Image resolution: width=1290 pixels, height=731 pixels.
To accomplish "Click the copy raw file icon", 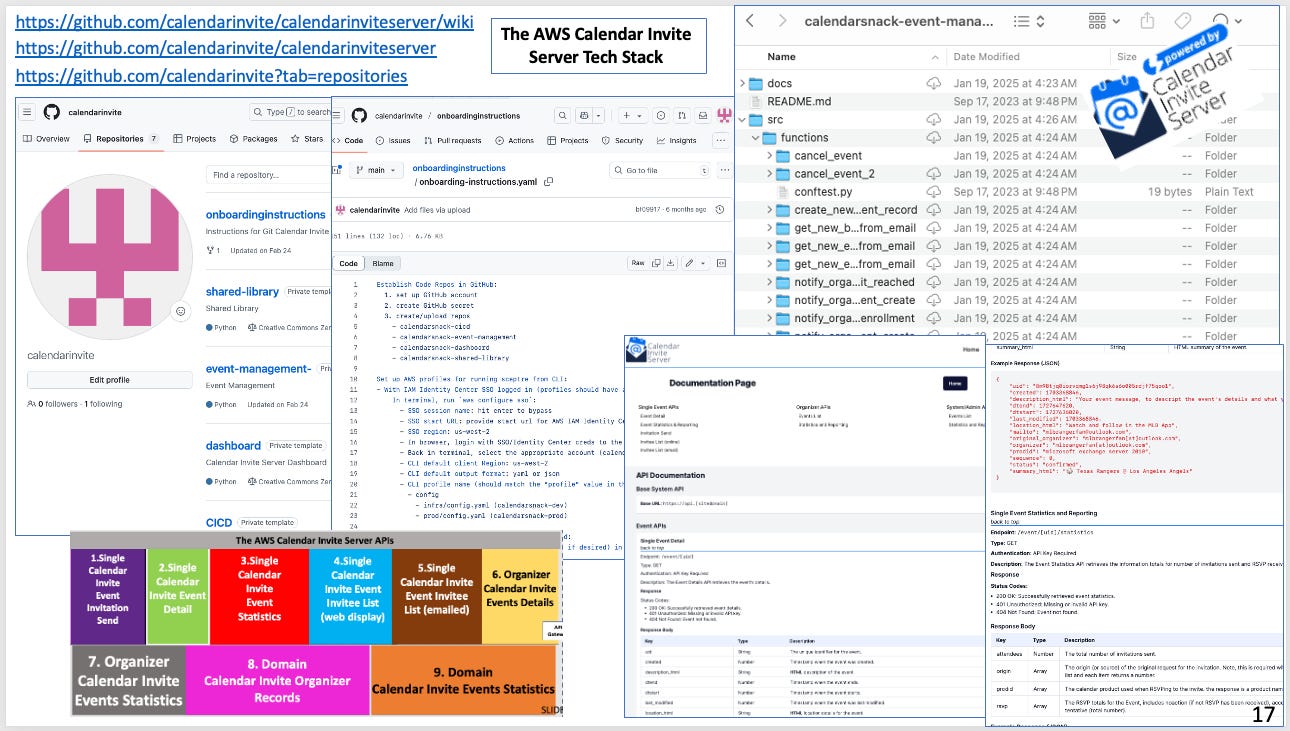I will point(656,263).
